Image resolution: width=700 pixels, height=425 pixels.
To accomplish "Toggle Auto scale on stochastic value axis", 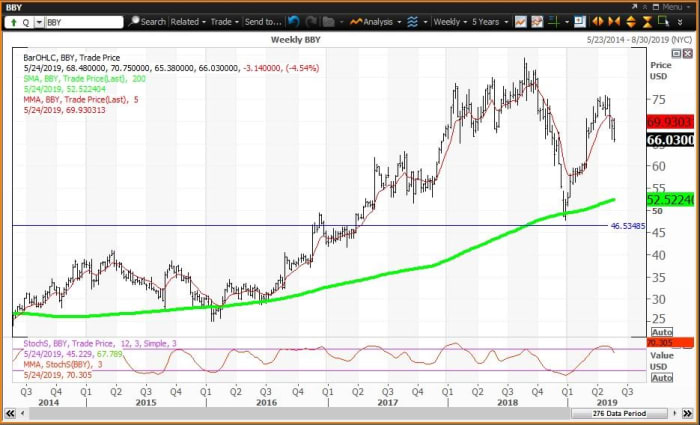I will tap(661, 378).
